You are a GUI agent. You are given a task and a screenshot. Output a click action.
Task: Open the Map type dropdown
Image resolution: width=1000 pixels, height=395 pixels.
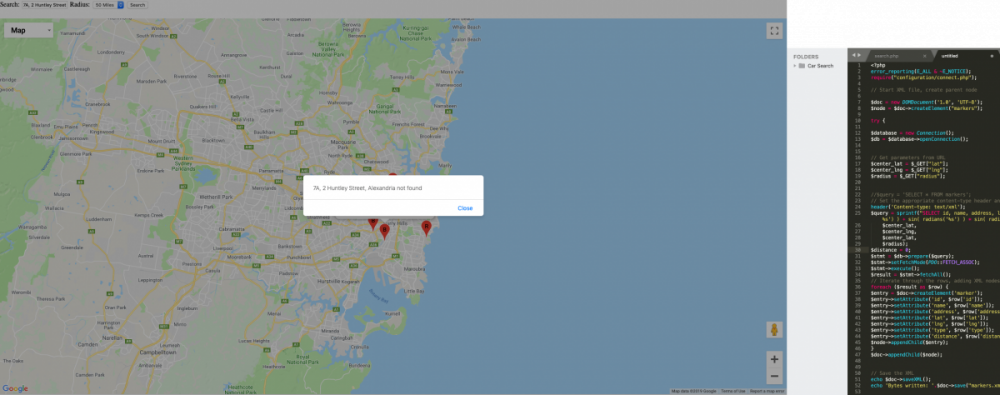coord(29,30)
